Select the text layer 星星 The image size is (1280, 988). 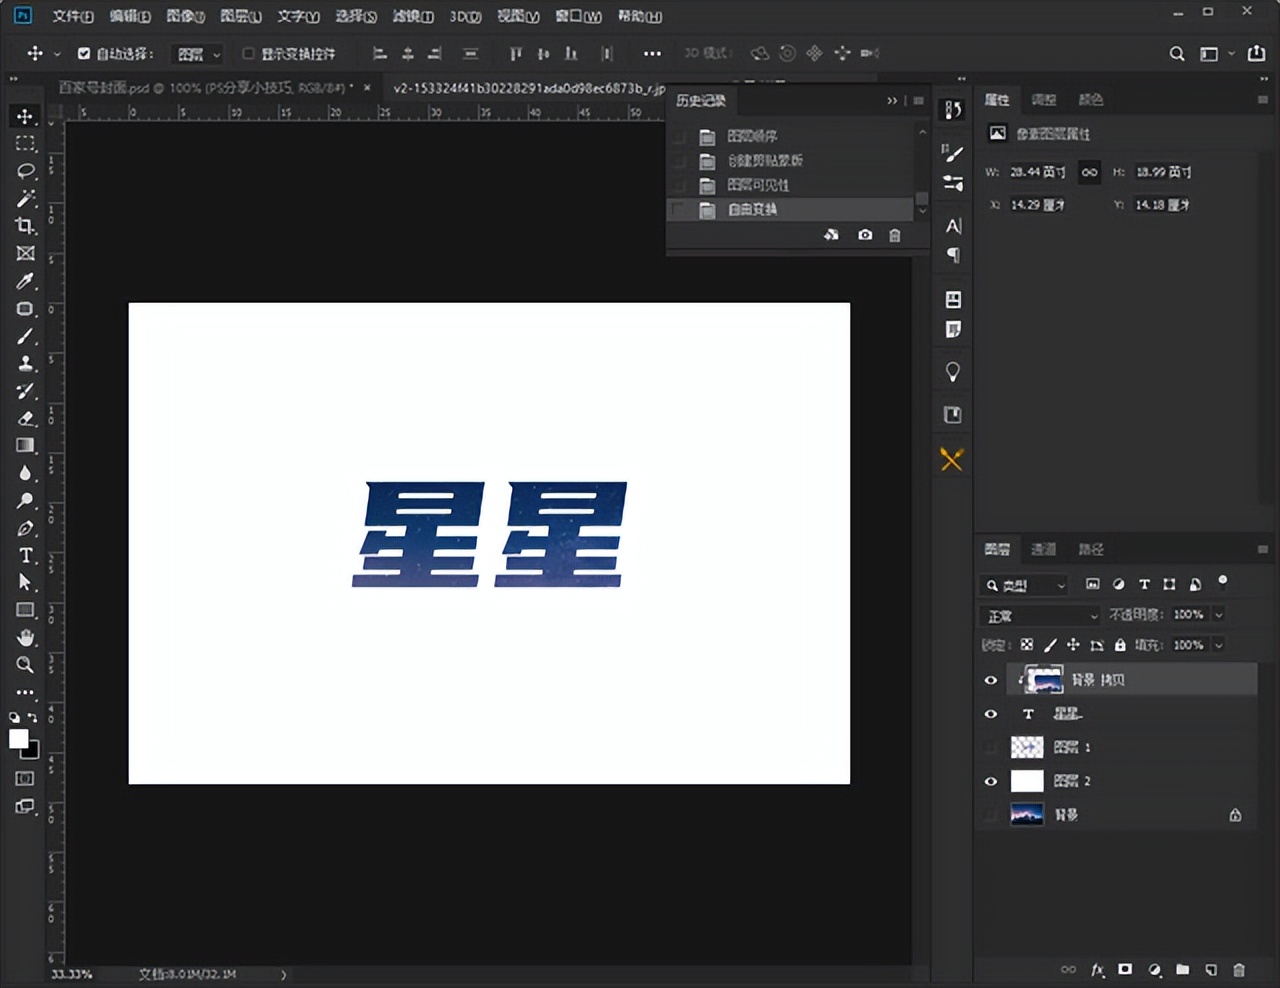1068,714
